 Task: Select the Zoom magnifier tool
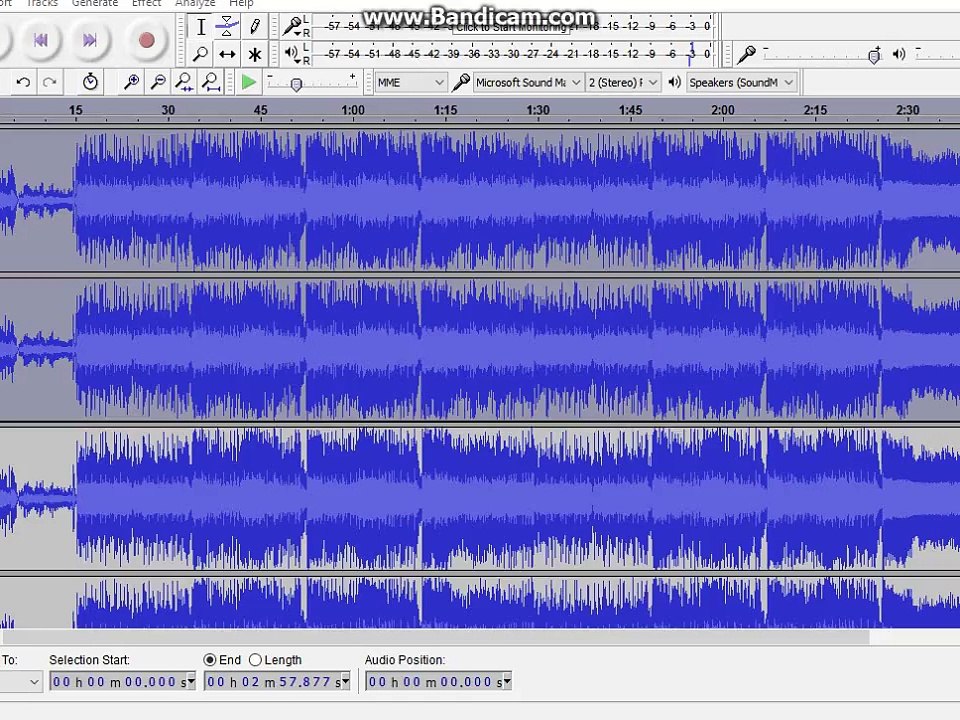coord(200,54)
